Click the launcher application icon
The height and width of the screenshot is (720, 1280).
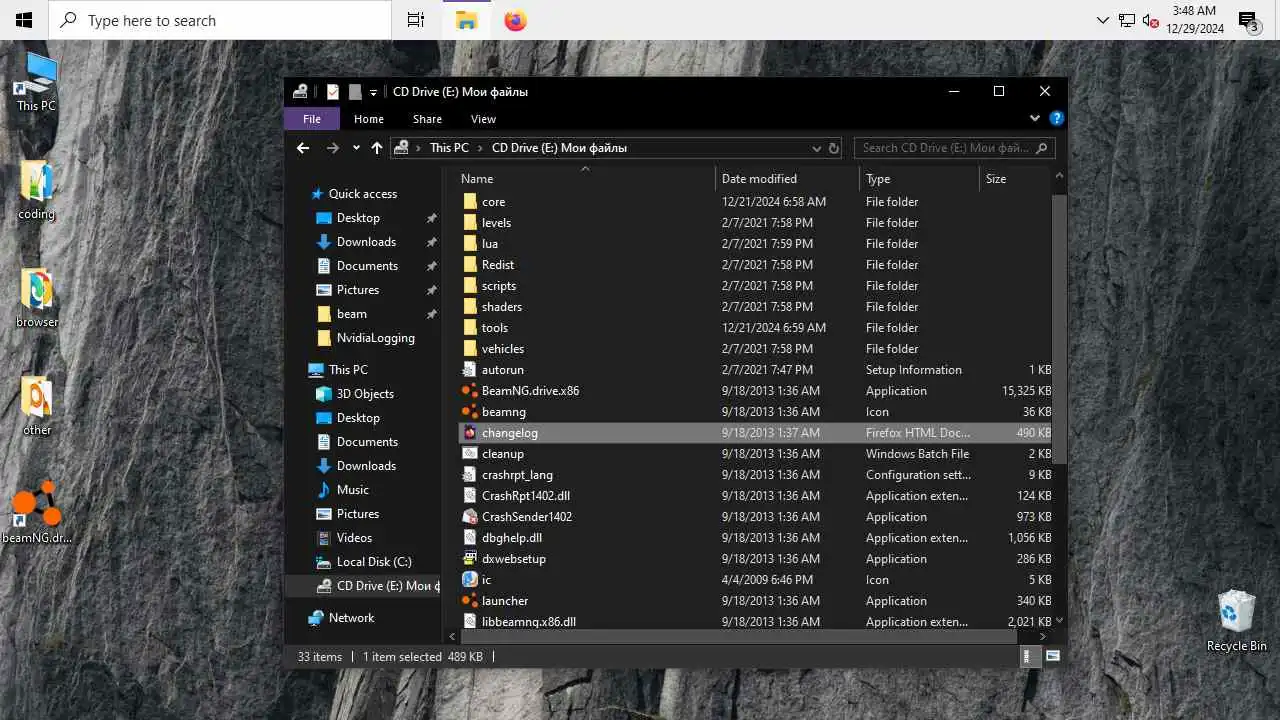(470, 601)
